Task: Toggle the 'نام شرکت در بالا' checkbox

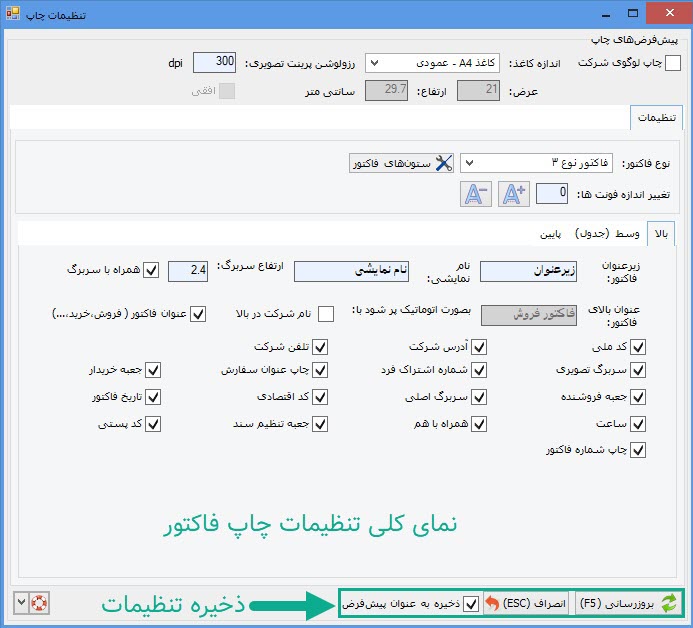Action: pyautogui.click(x=326, y=314)
